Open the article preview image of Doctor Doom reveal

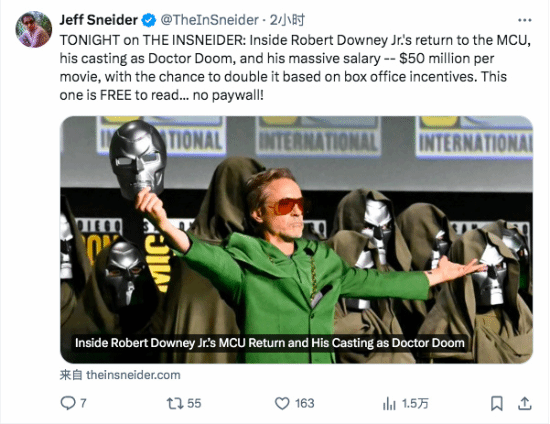pos(296,240)
